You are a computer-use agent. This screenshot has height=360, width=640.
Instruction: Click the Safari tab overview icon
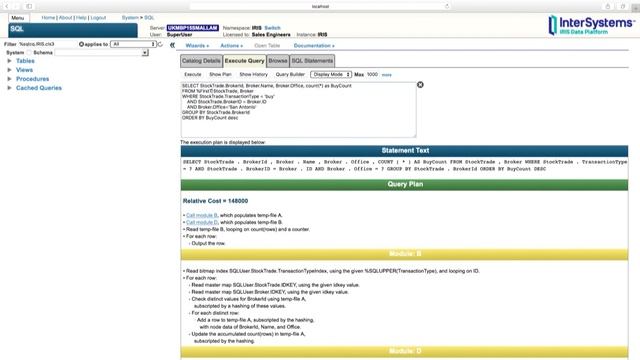(623, 6)
